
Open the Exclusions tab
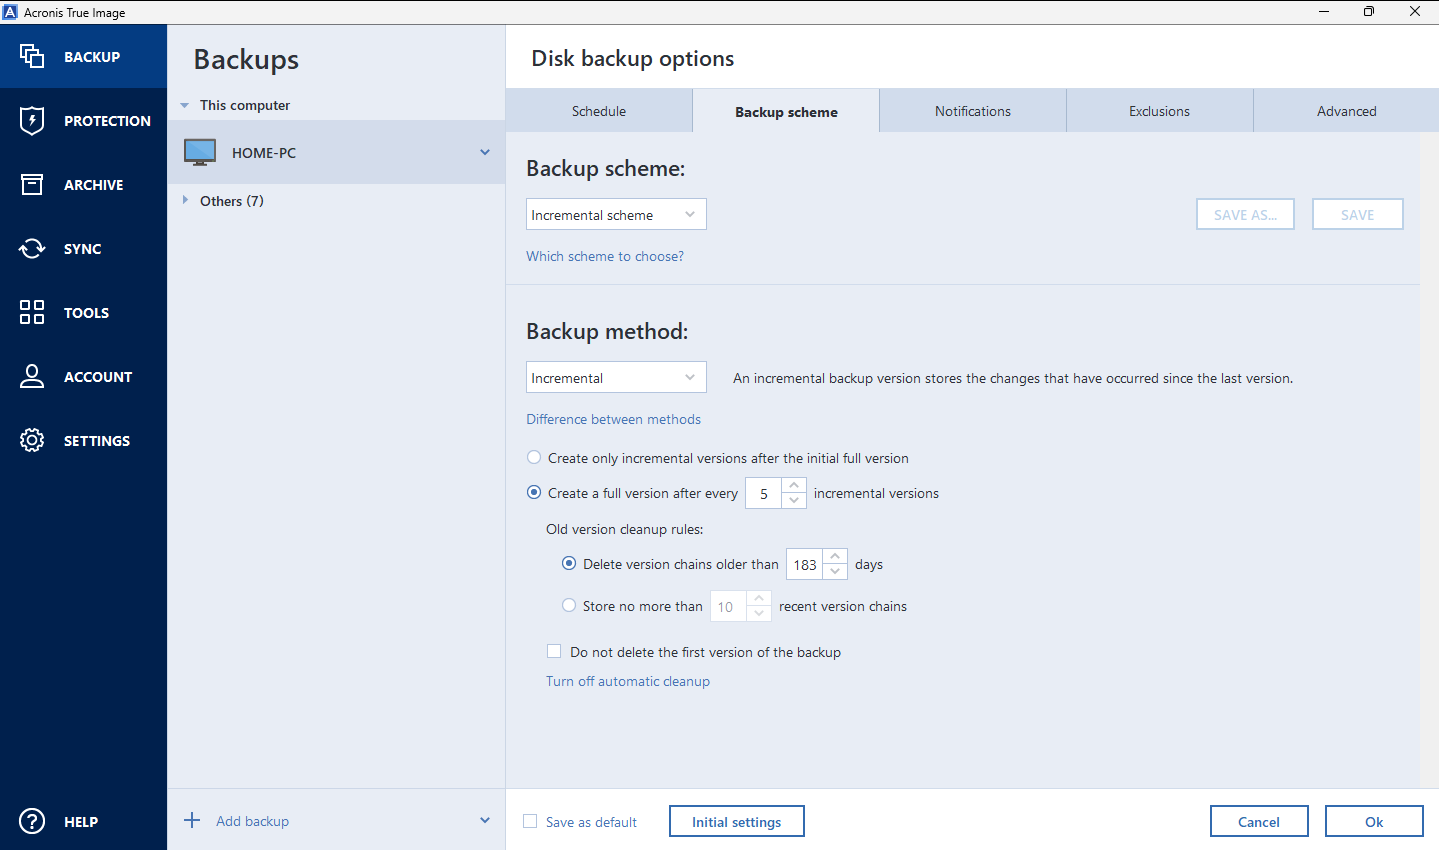click(x=1158, y=111)
